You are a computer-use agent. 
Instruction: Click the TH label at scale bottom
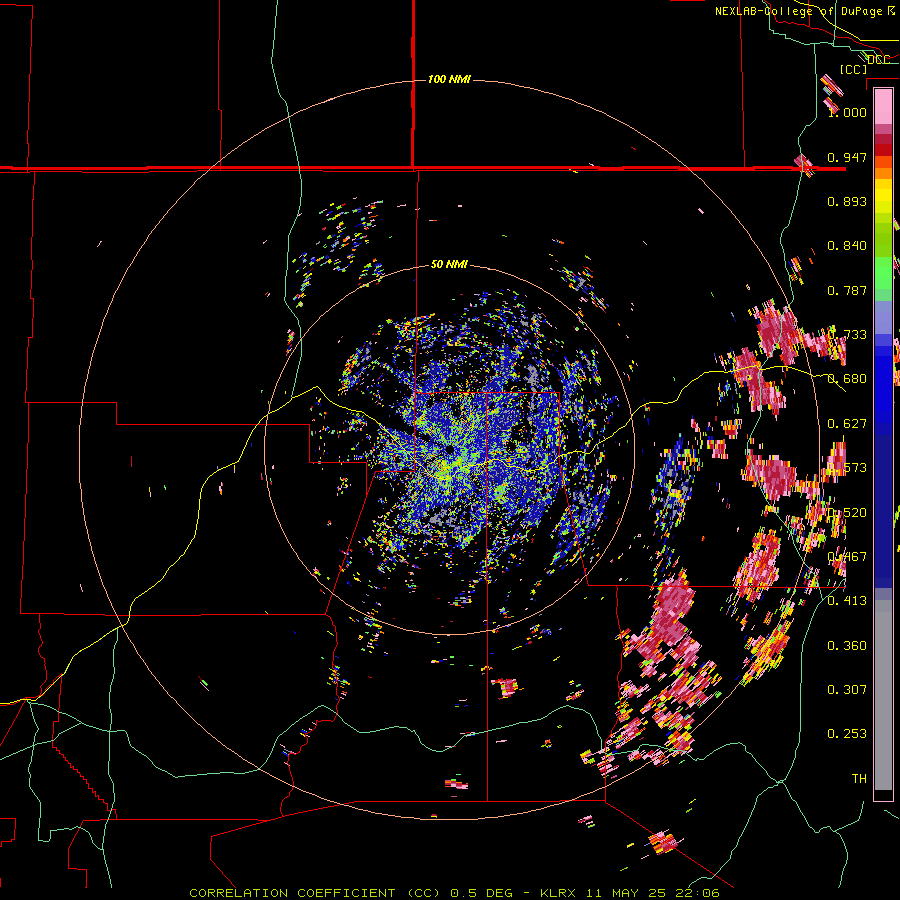click(x=859, y=778)
